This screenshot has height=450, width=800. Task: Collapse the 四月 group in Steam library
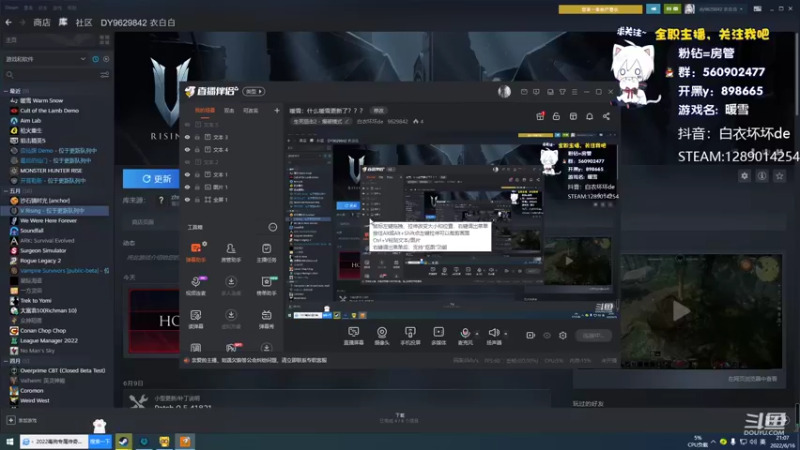[x=6, y=361]
